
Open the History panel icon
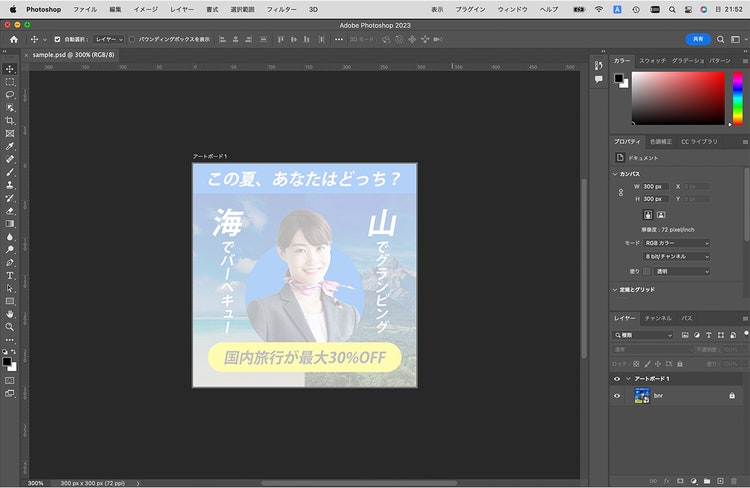598,66
